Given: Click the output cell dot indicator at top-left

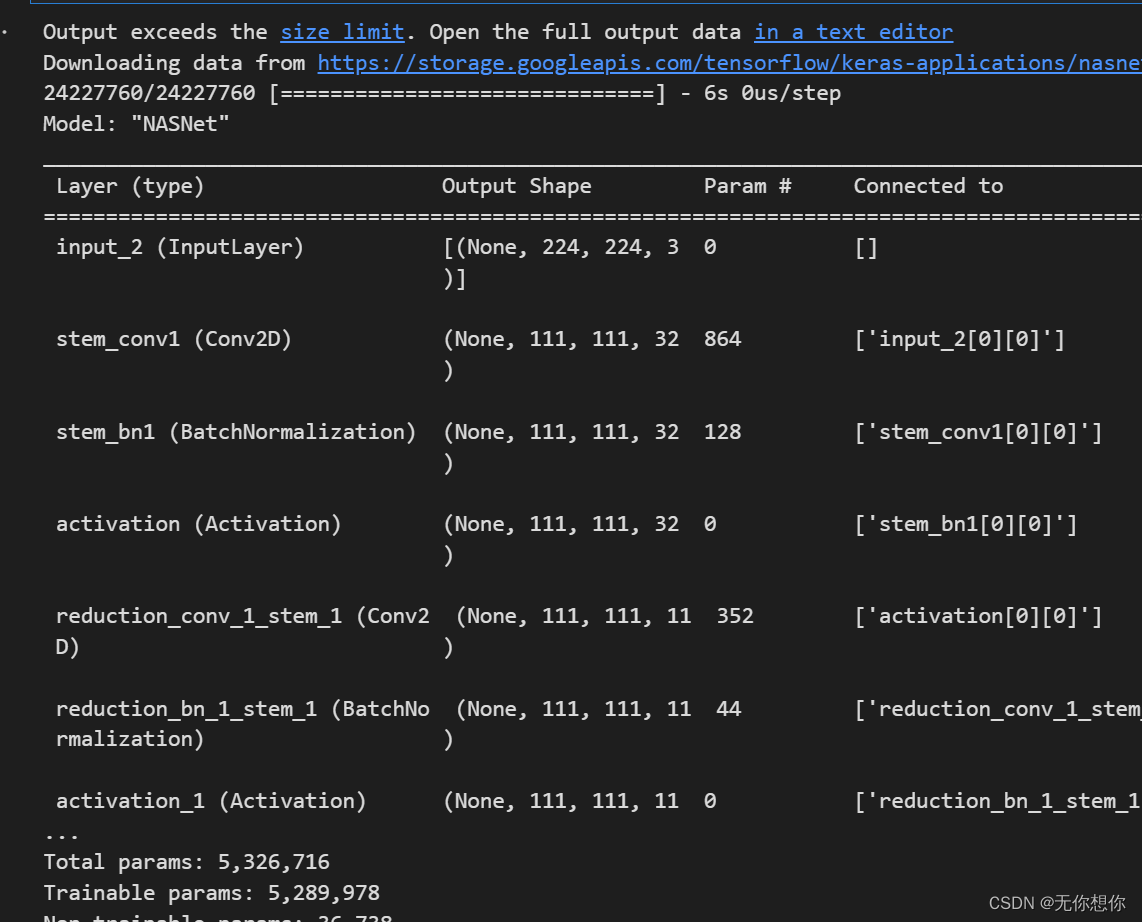Looking at the screenshot, I should (x=5, y=32).
